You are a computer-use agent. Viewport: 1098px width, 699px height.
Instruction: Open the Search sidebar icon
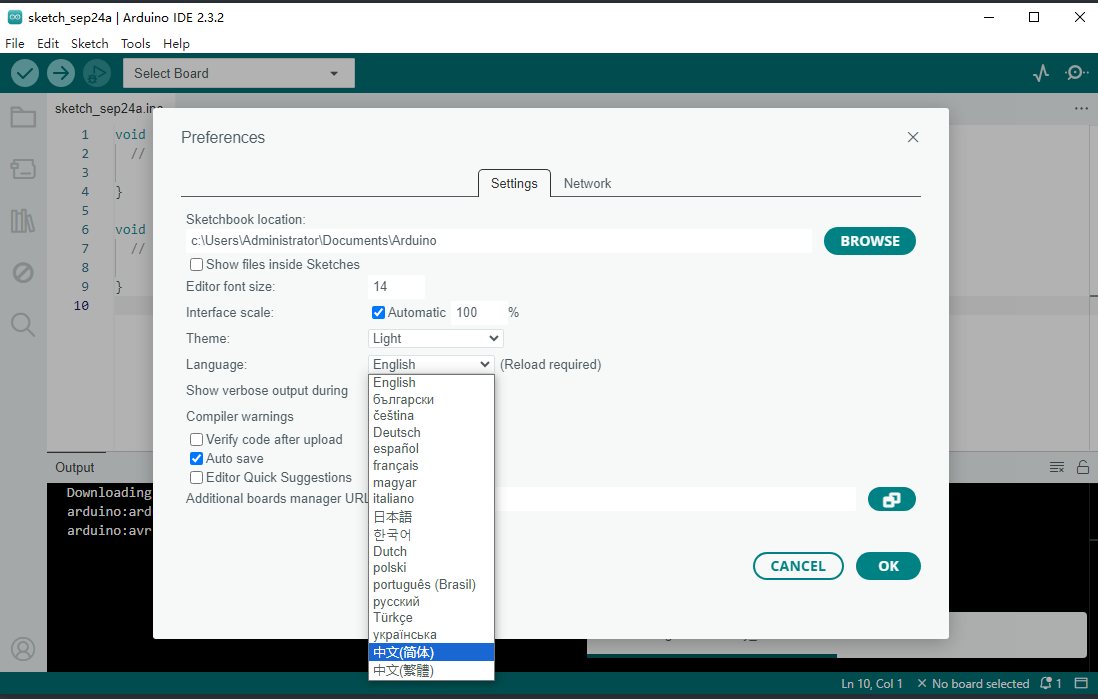click(x=23, y=324)
